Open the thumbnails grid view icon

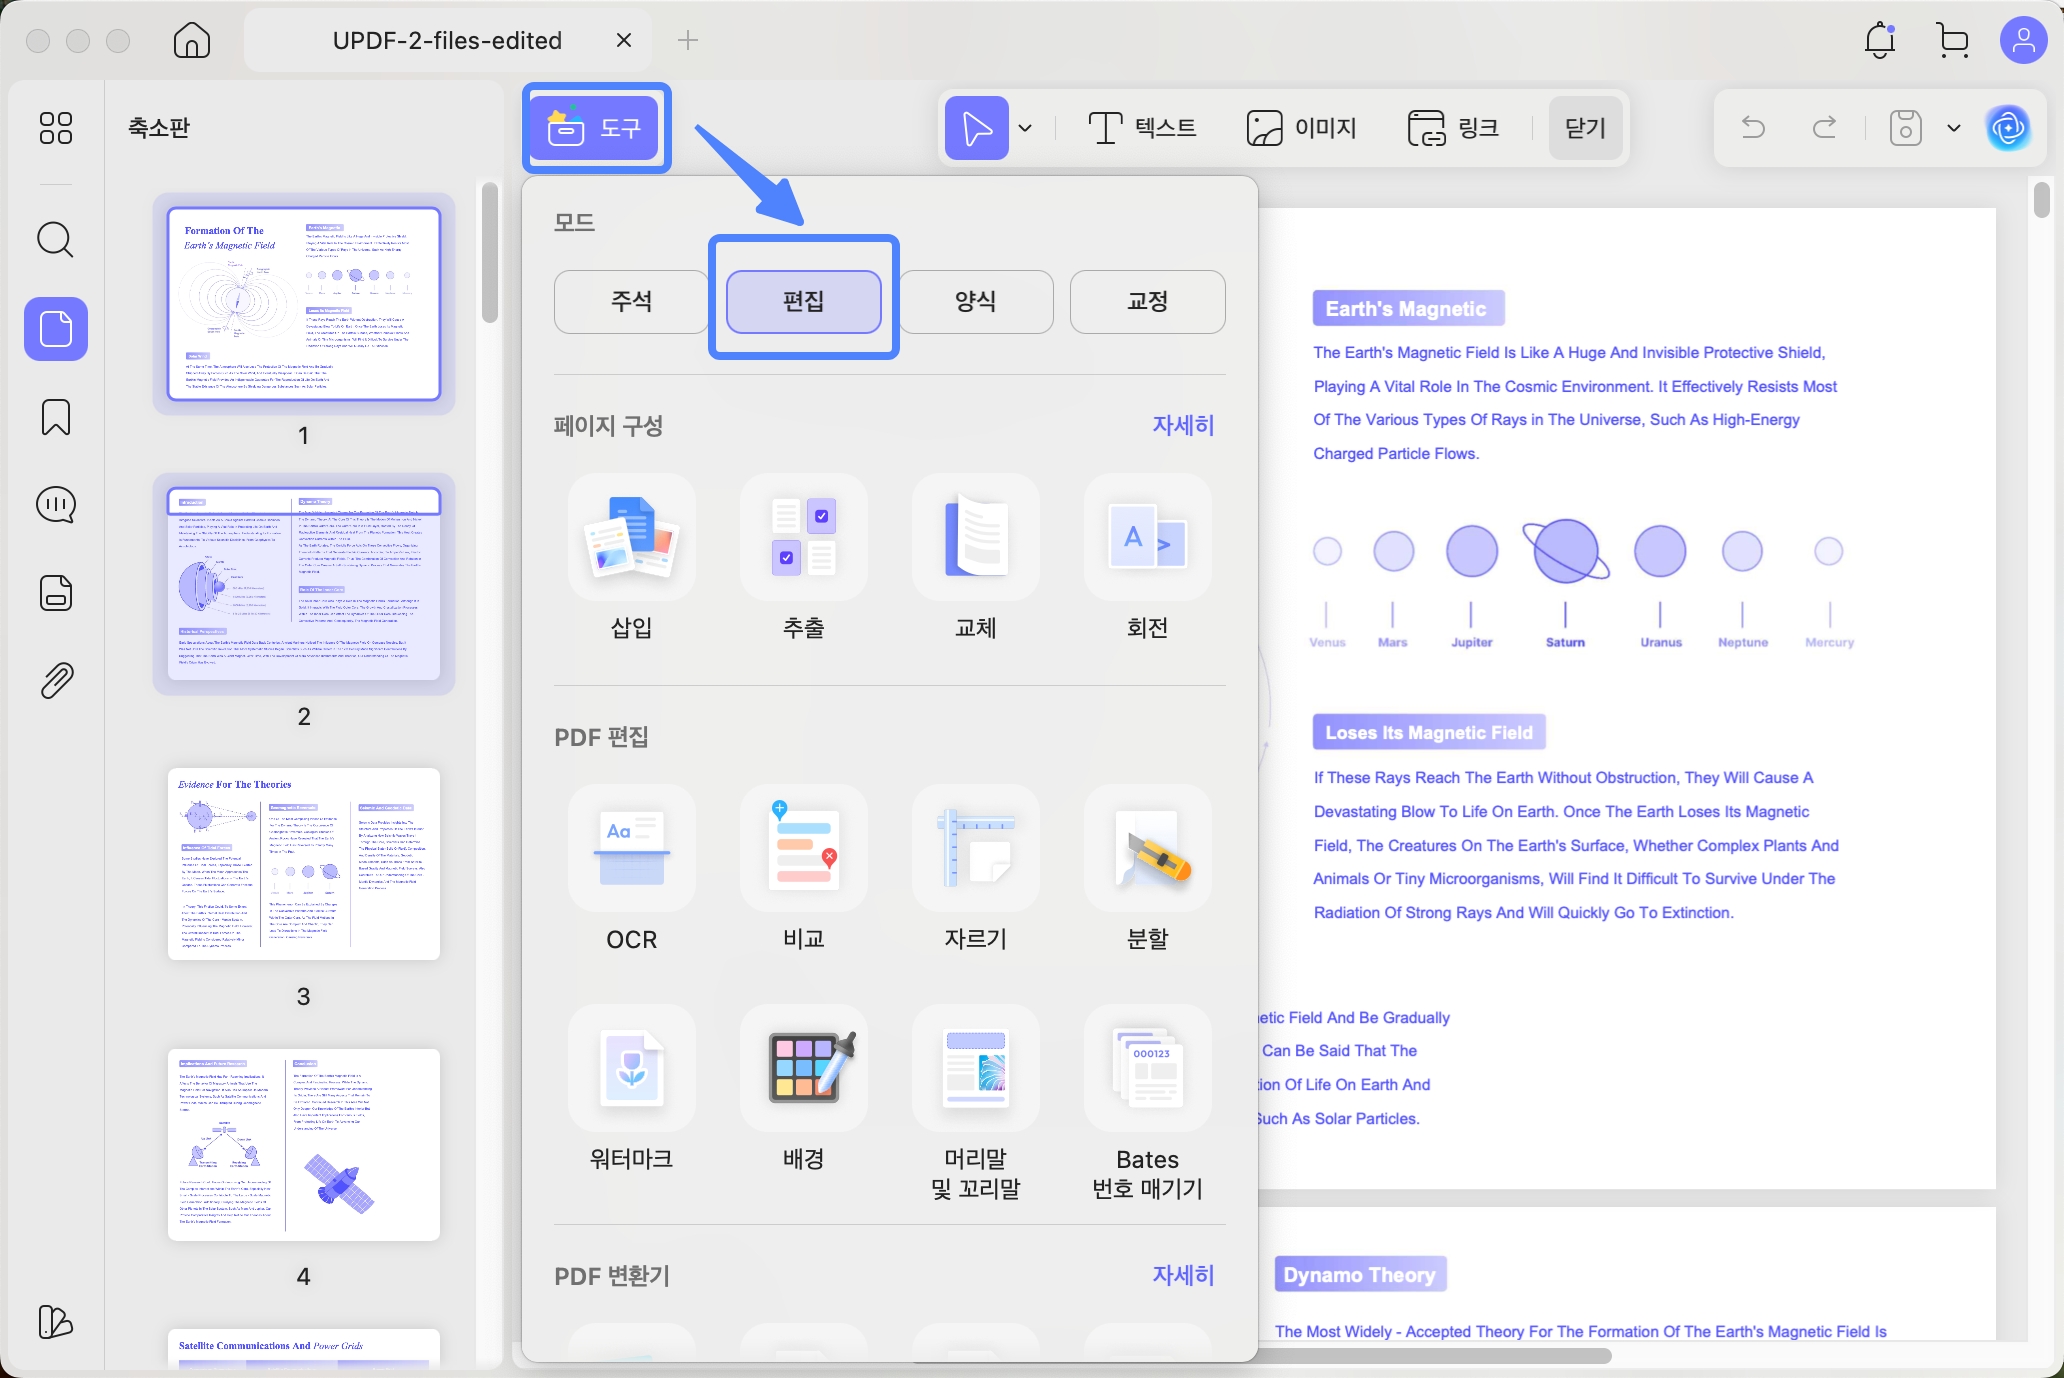tap(56, 128)
